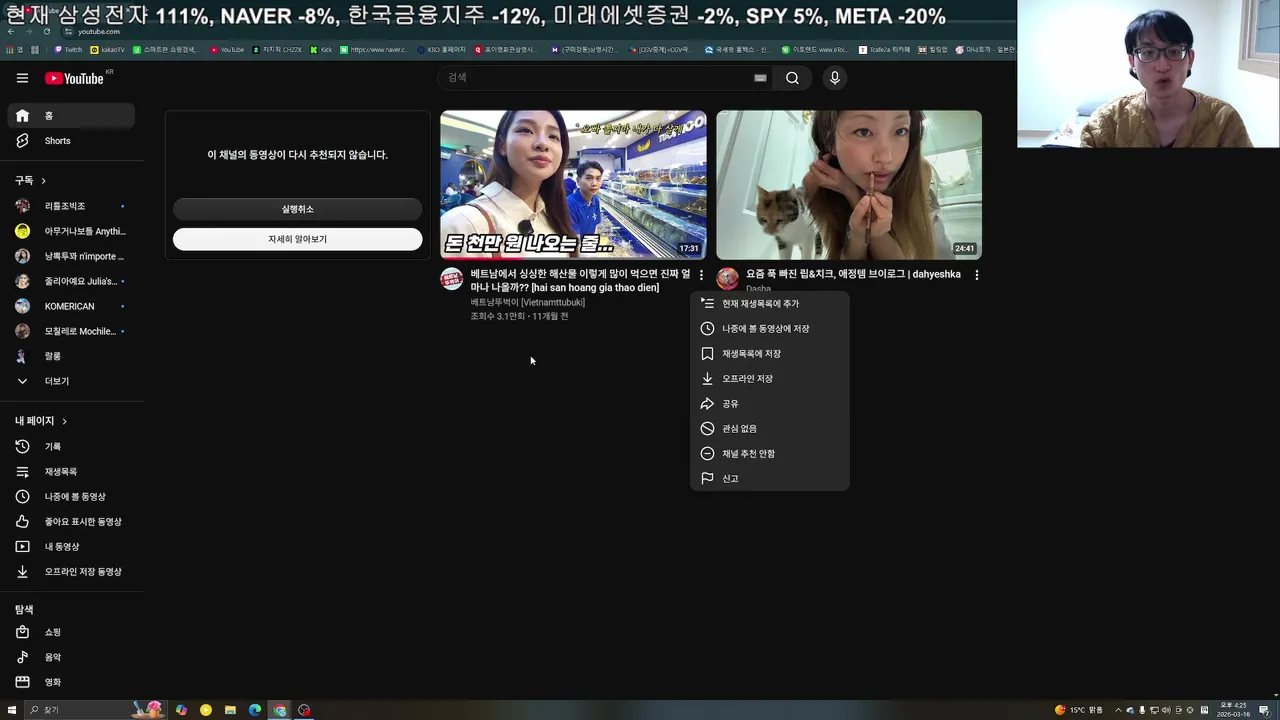Viewport: 1280px width, 720px height.
Task: Expand 더보기 in subscriptions list
Action: (70, 381)
